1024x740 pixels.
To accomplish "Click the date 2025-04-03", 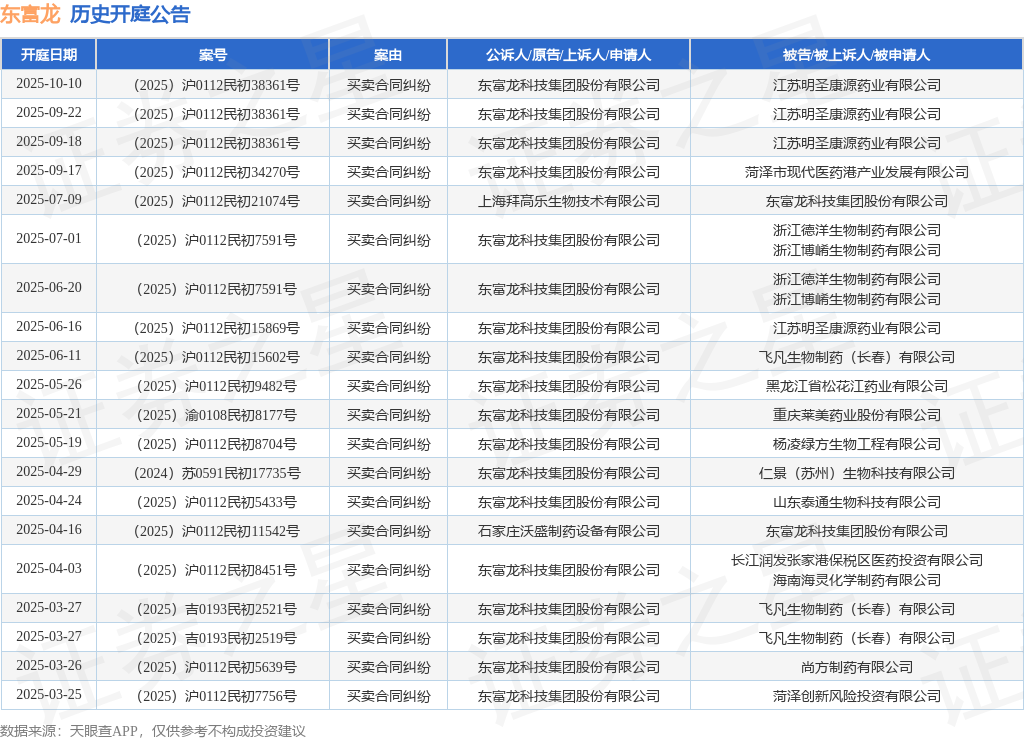I will (x=49, y=568).
